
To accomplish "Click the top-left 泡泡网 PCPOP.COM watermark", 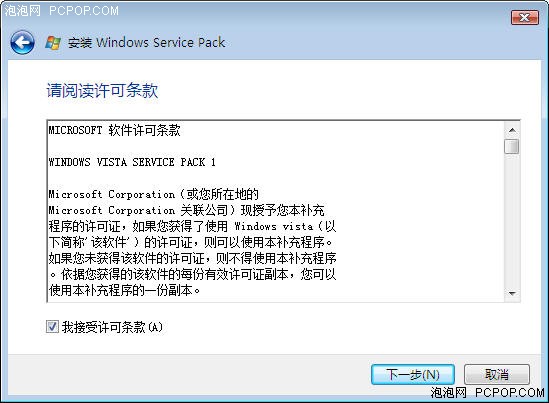I will [x=61, y=11].
